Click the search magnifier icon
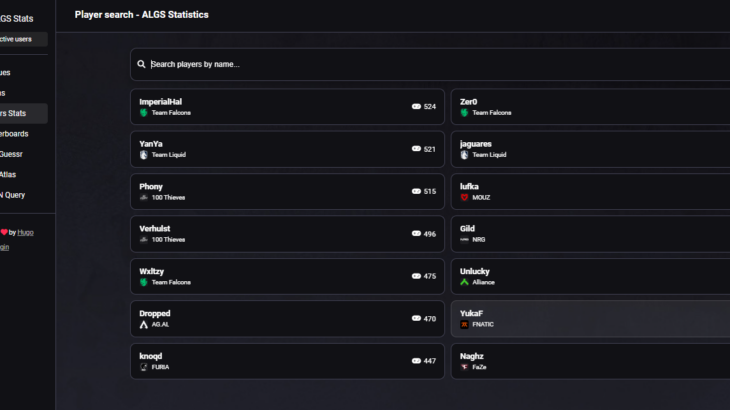This screenshot has width=730, height=410. click(x=141, y=64)
